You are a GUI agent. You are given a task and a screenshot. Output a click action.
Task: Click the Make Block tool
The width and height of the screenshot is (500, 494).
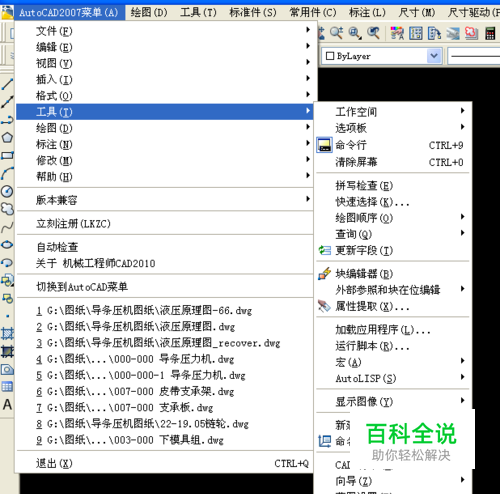[7, 298]
